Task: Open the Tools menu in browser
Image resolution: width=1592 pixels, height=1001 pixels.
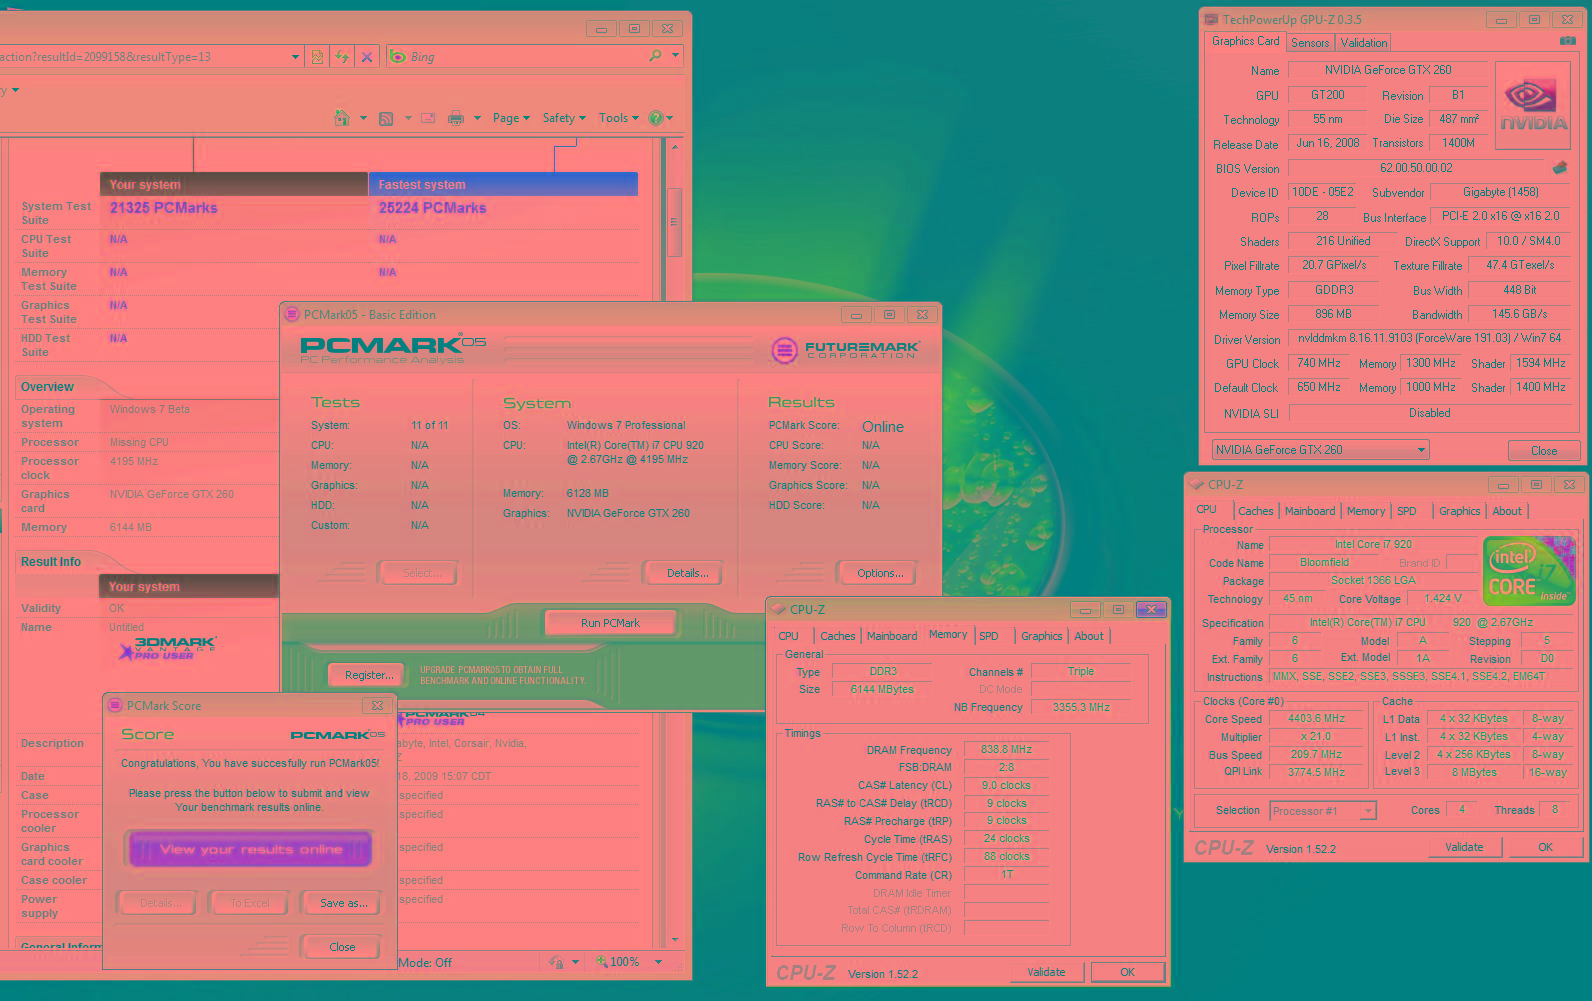Action: [619, 118]
